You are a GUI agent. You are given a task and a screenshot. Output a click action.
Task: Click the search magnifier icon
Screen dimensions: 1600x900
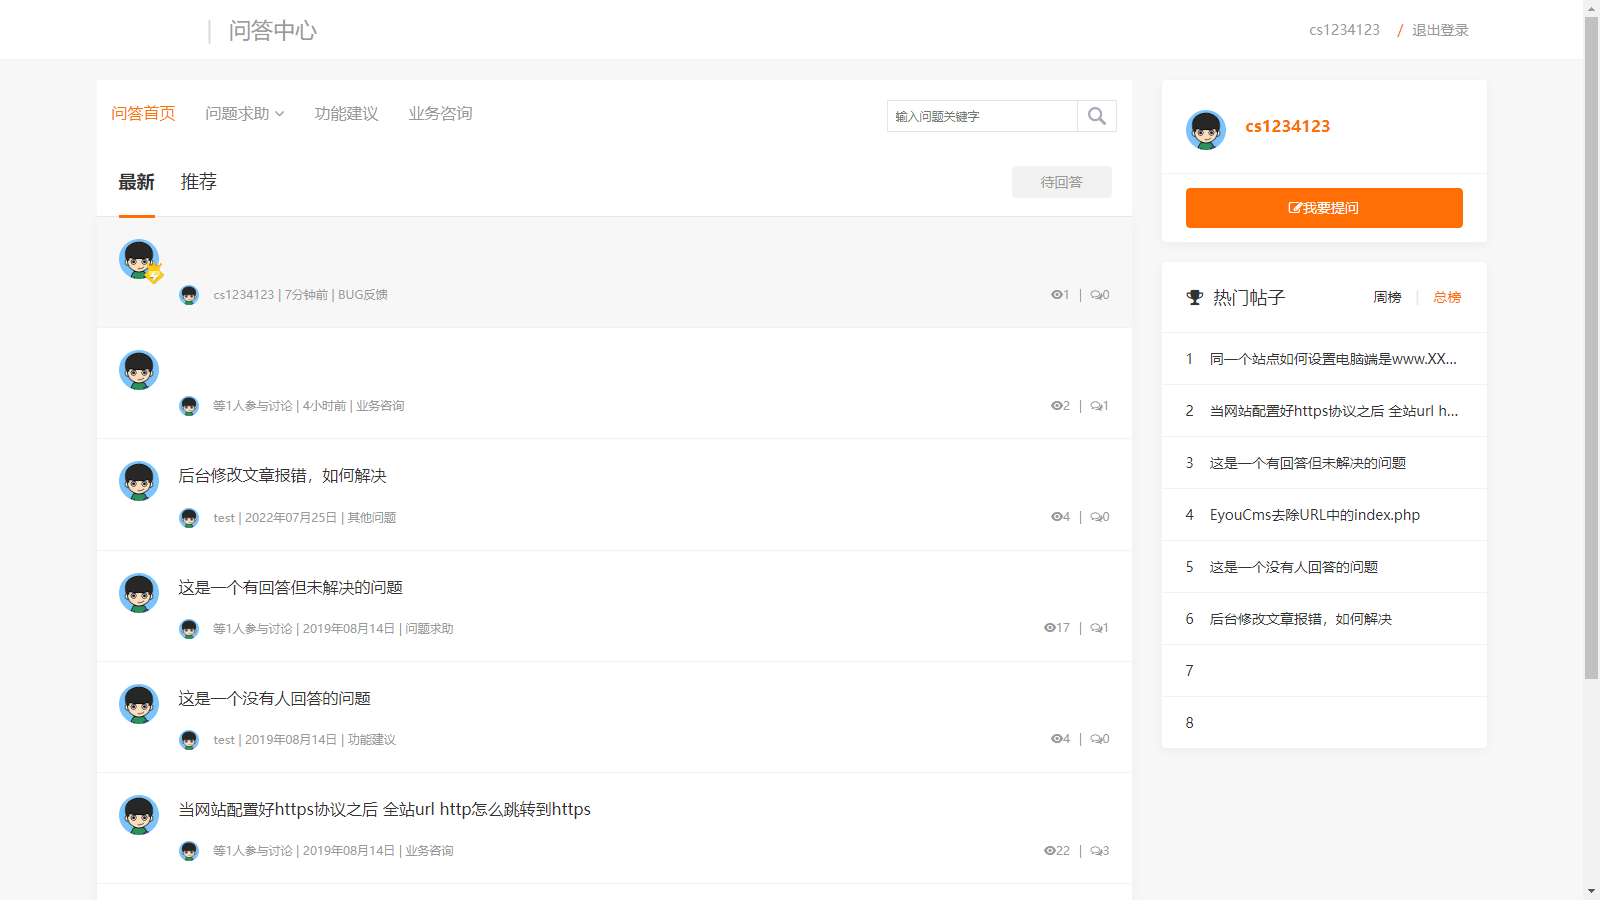click(x=1097, y=116)
